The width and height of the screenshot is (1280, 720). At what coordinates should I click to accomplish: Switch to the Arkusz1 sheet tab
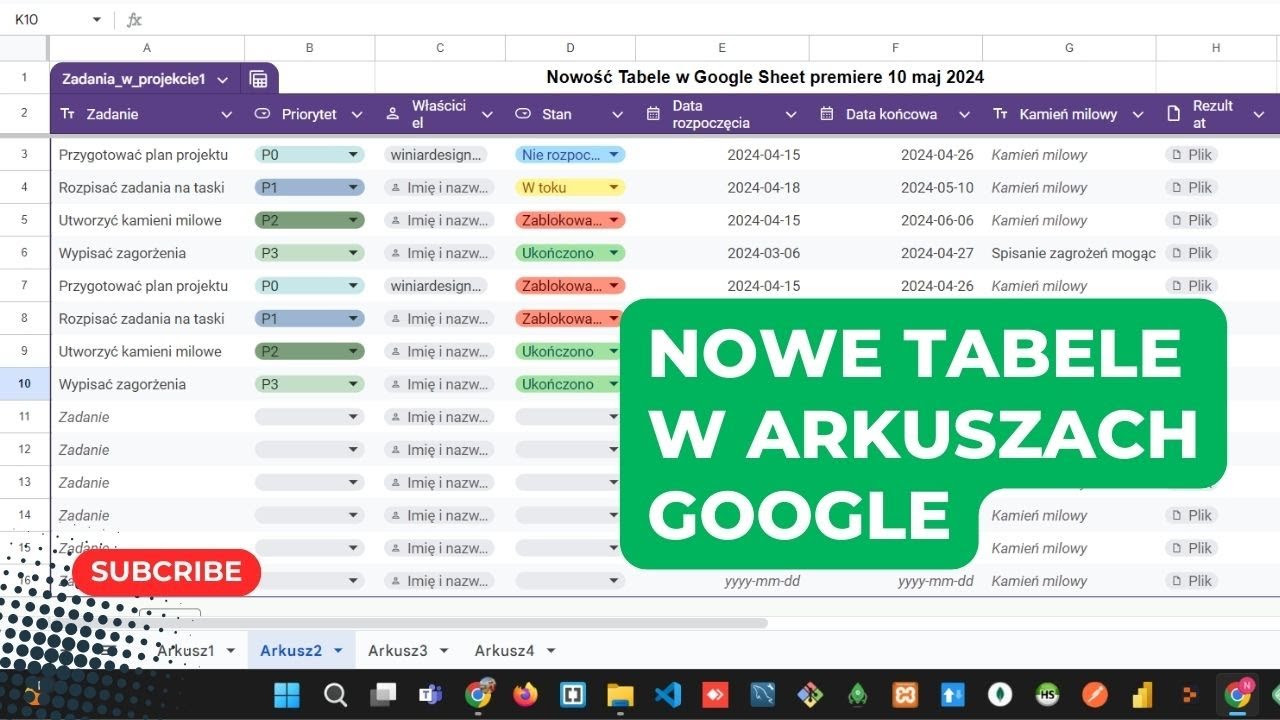pos(186,650)
